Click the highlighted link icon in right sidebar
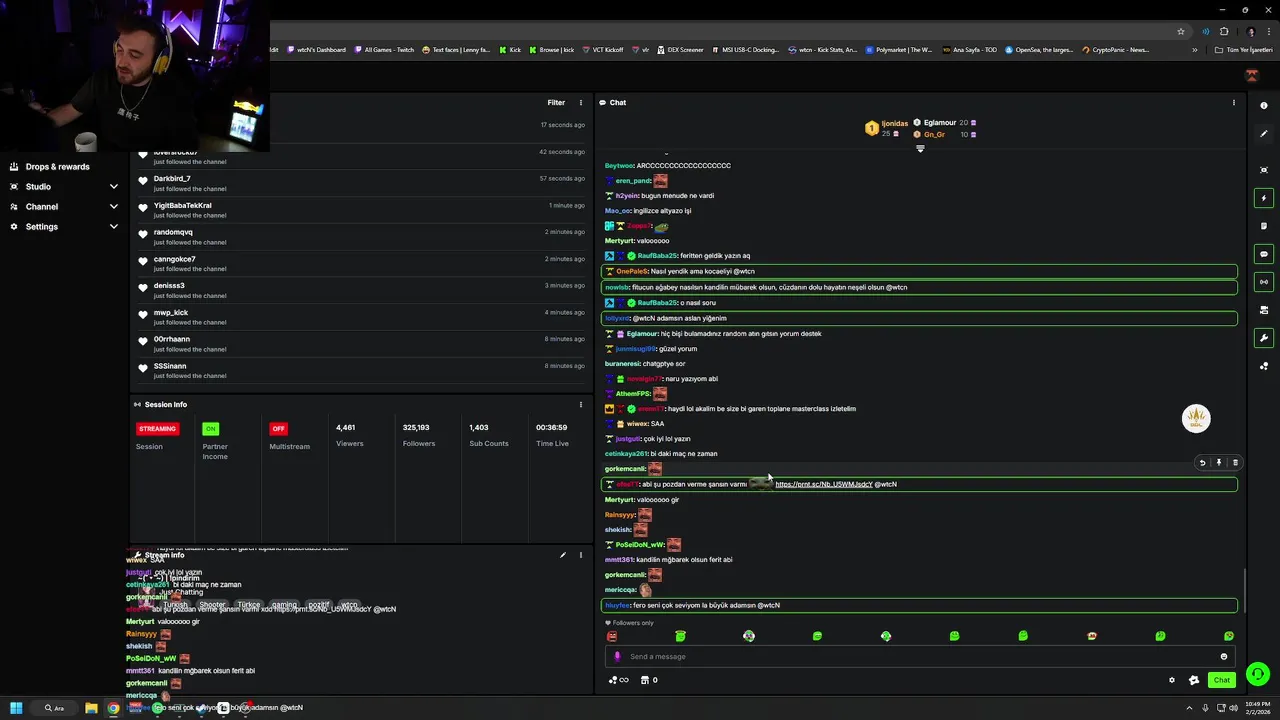This screenshot has height=720, width=1280. (1264, 282)
